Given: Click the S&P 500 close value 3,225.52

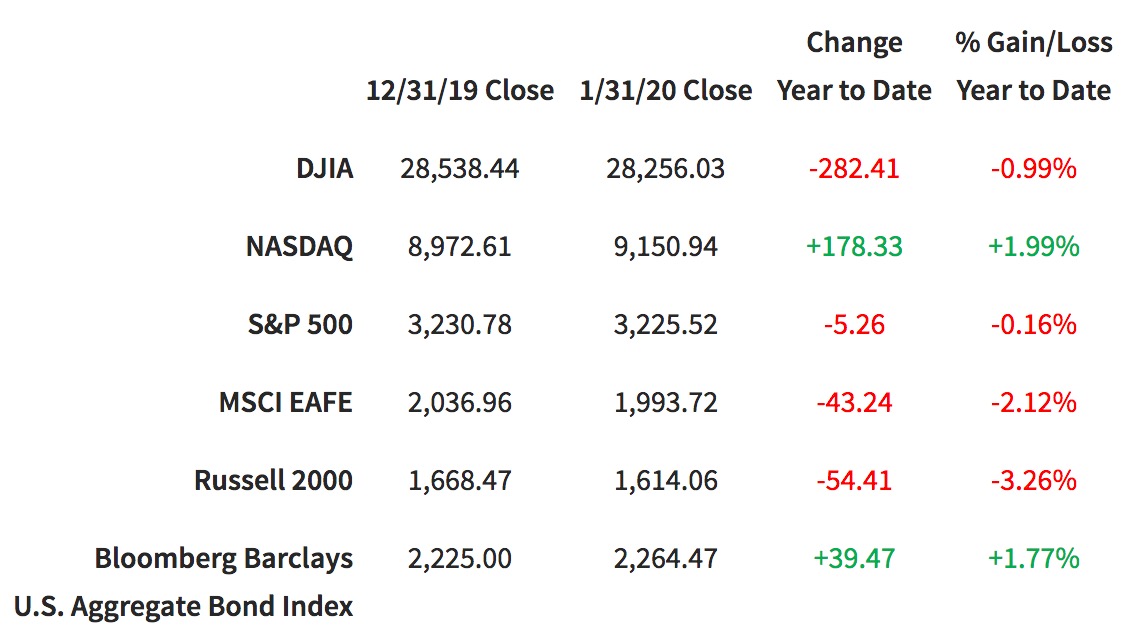Looking at the screenshot, I should (666, 324).
